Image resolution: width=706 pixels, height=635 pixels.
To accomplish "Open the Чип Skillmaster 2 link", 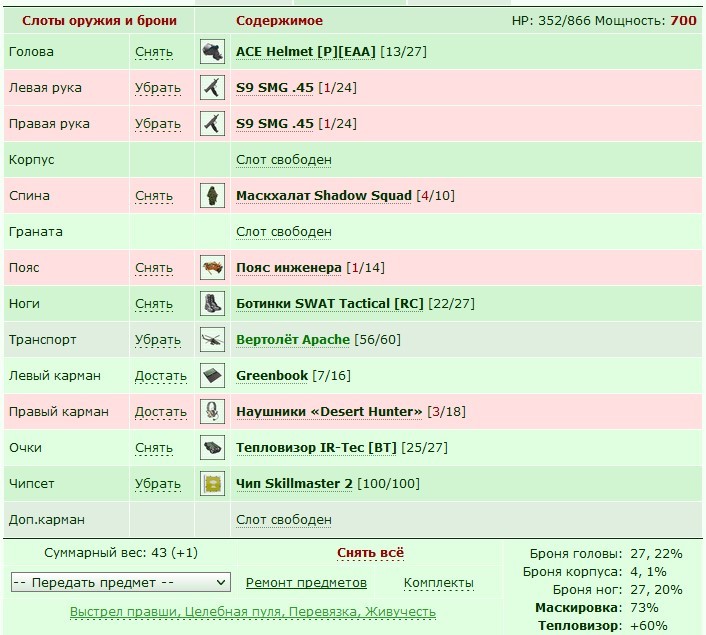I will 294,484.
